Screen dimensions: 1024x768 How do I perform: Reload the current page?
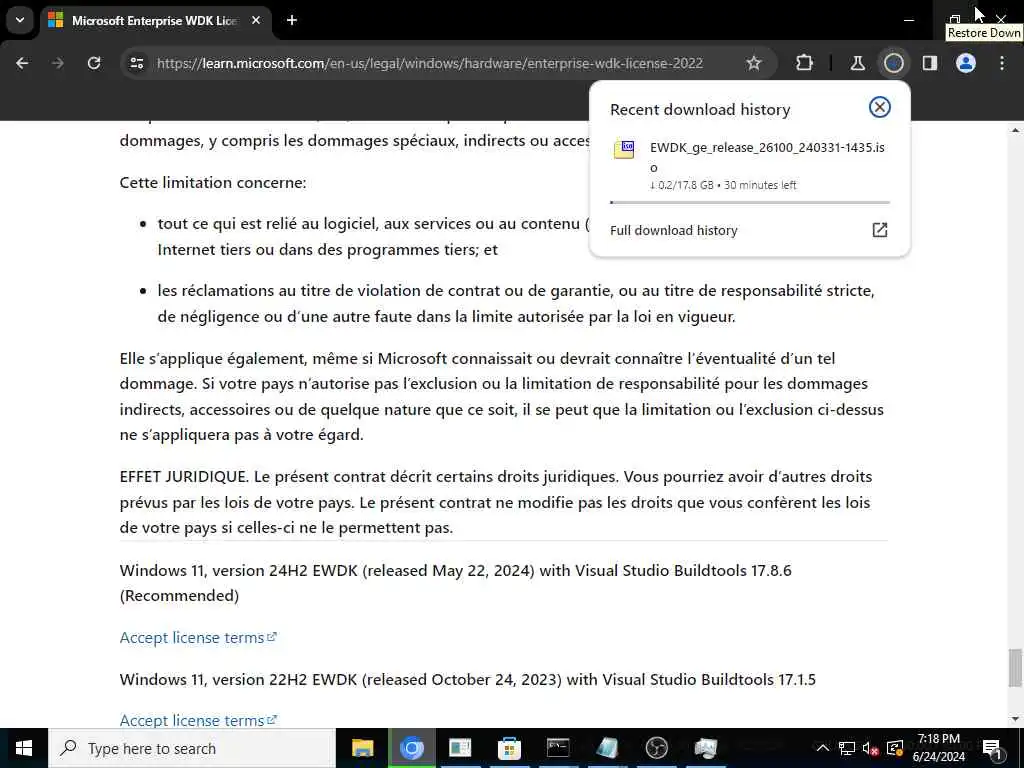pyautogui.click(x=94, y=63)
